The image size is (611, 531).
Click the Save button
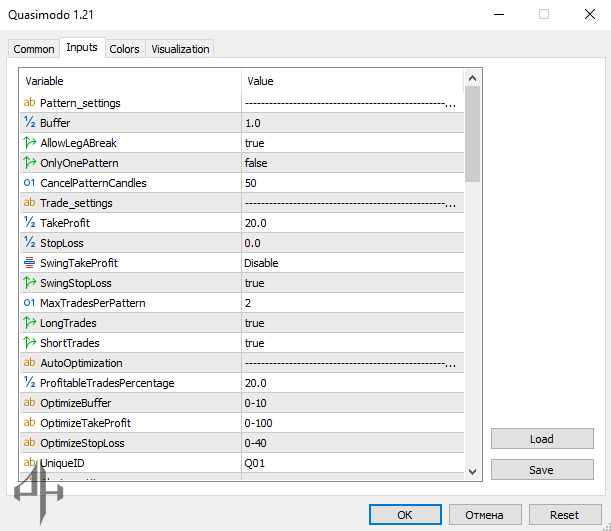pos(542,470)
